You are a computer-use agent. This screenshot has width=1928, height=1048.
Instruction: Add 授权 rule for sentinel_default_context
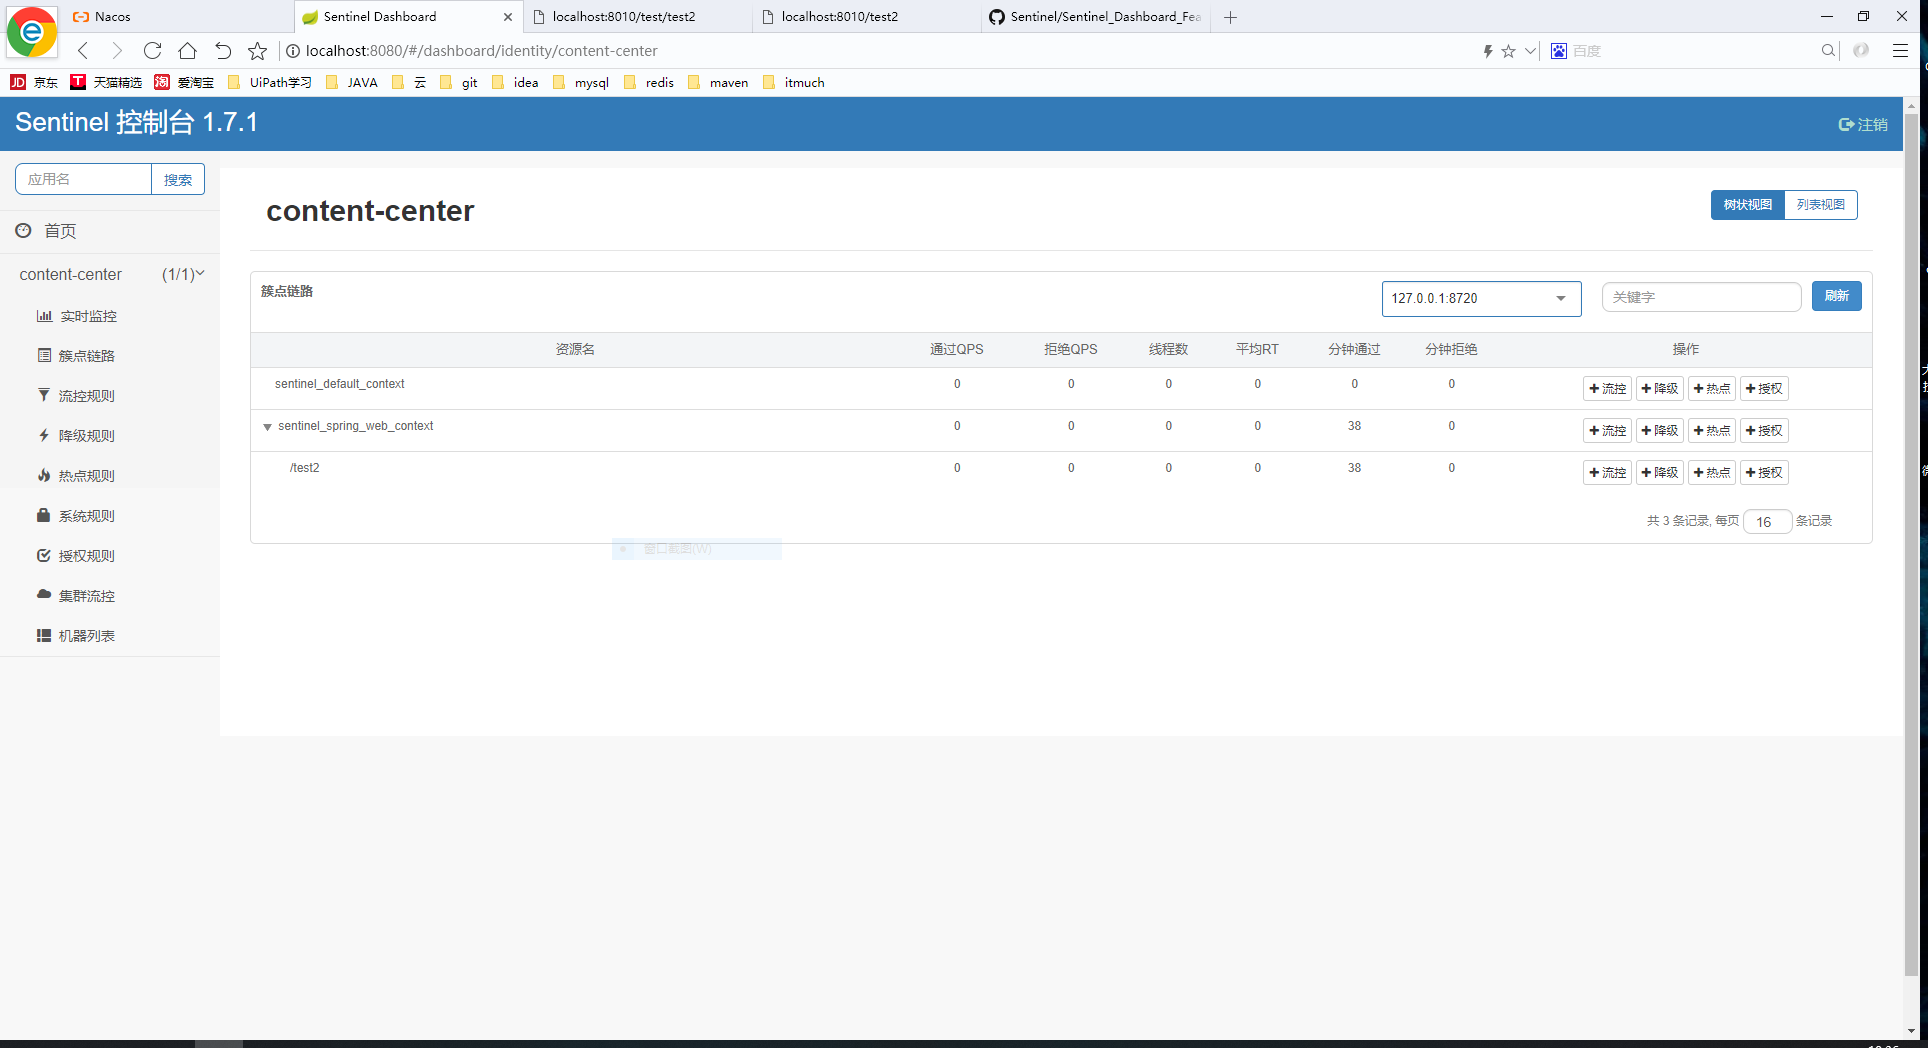tap(1764, 389)
